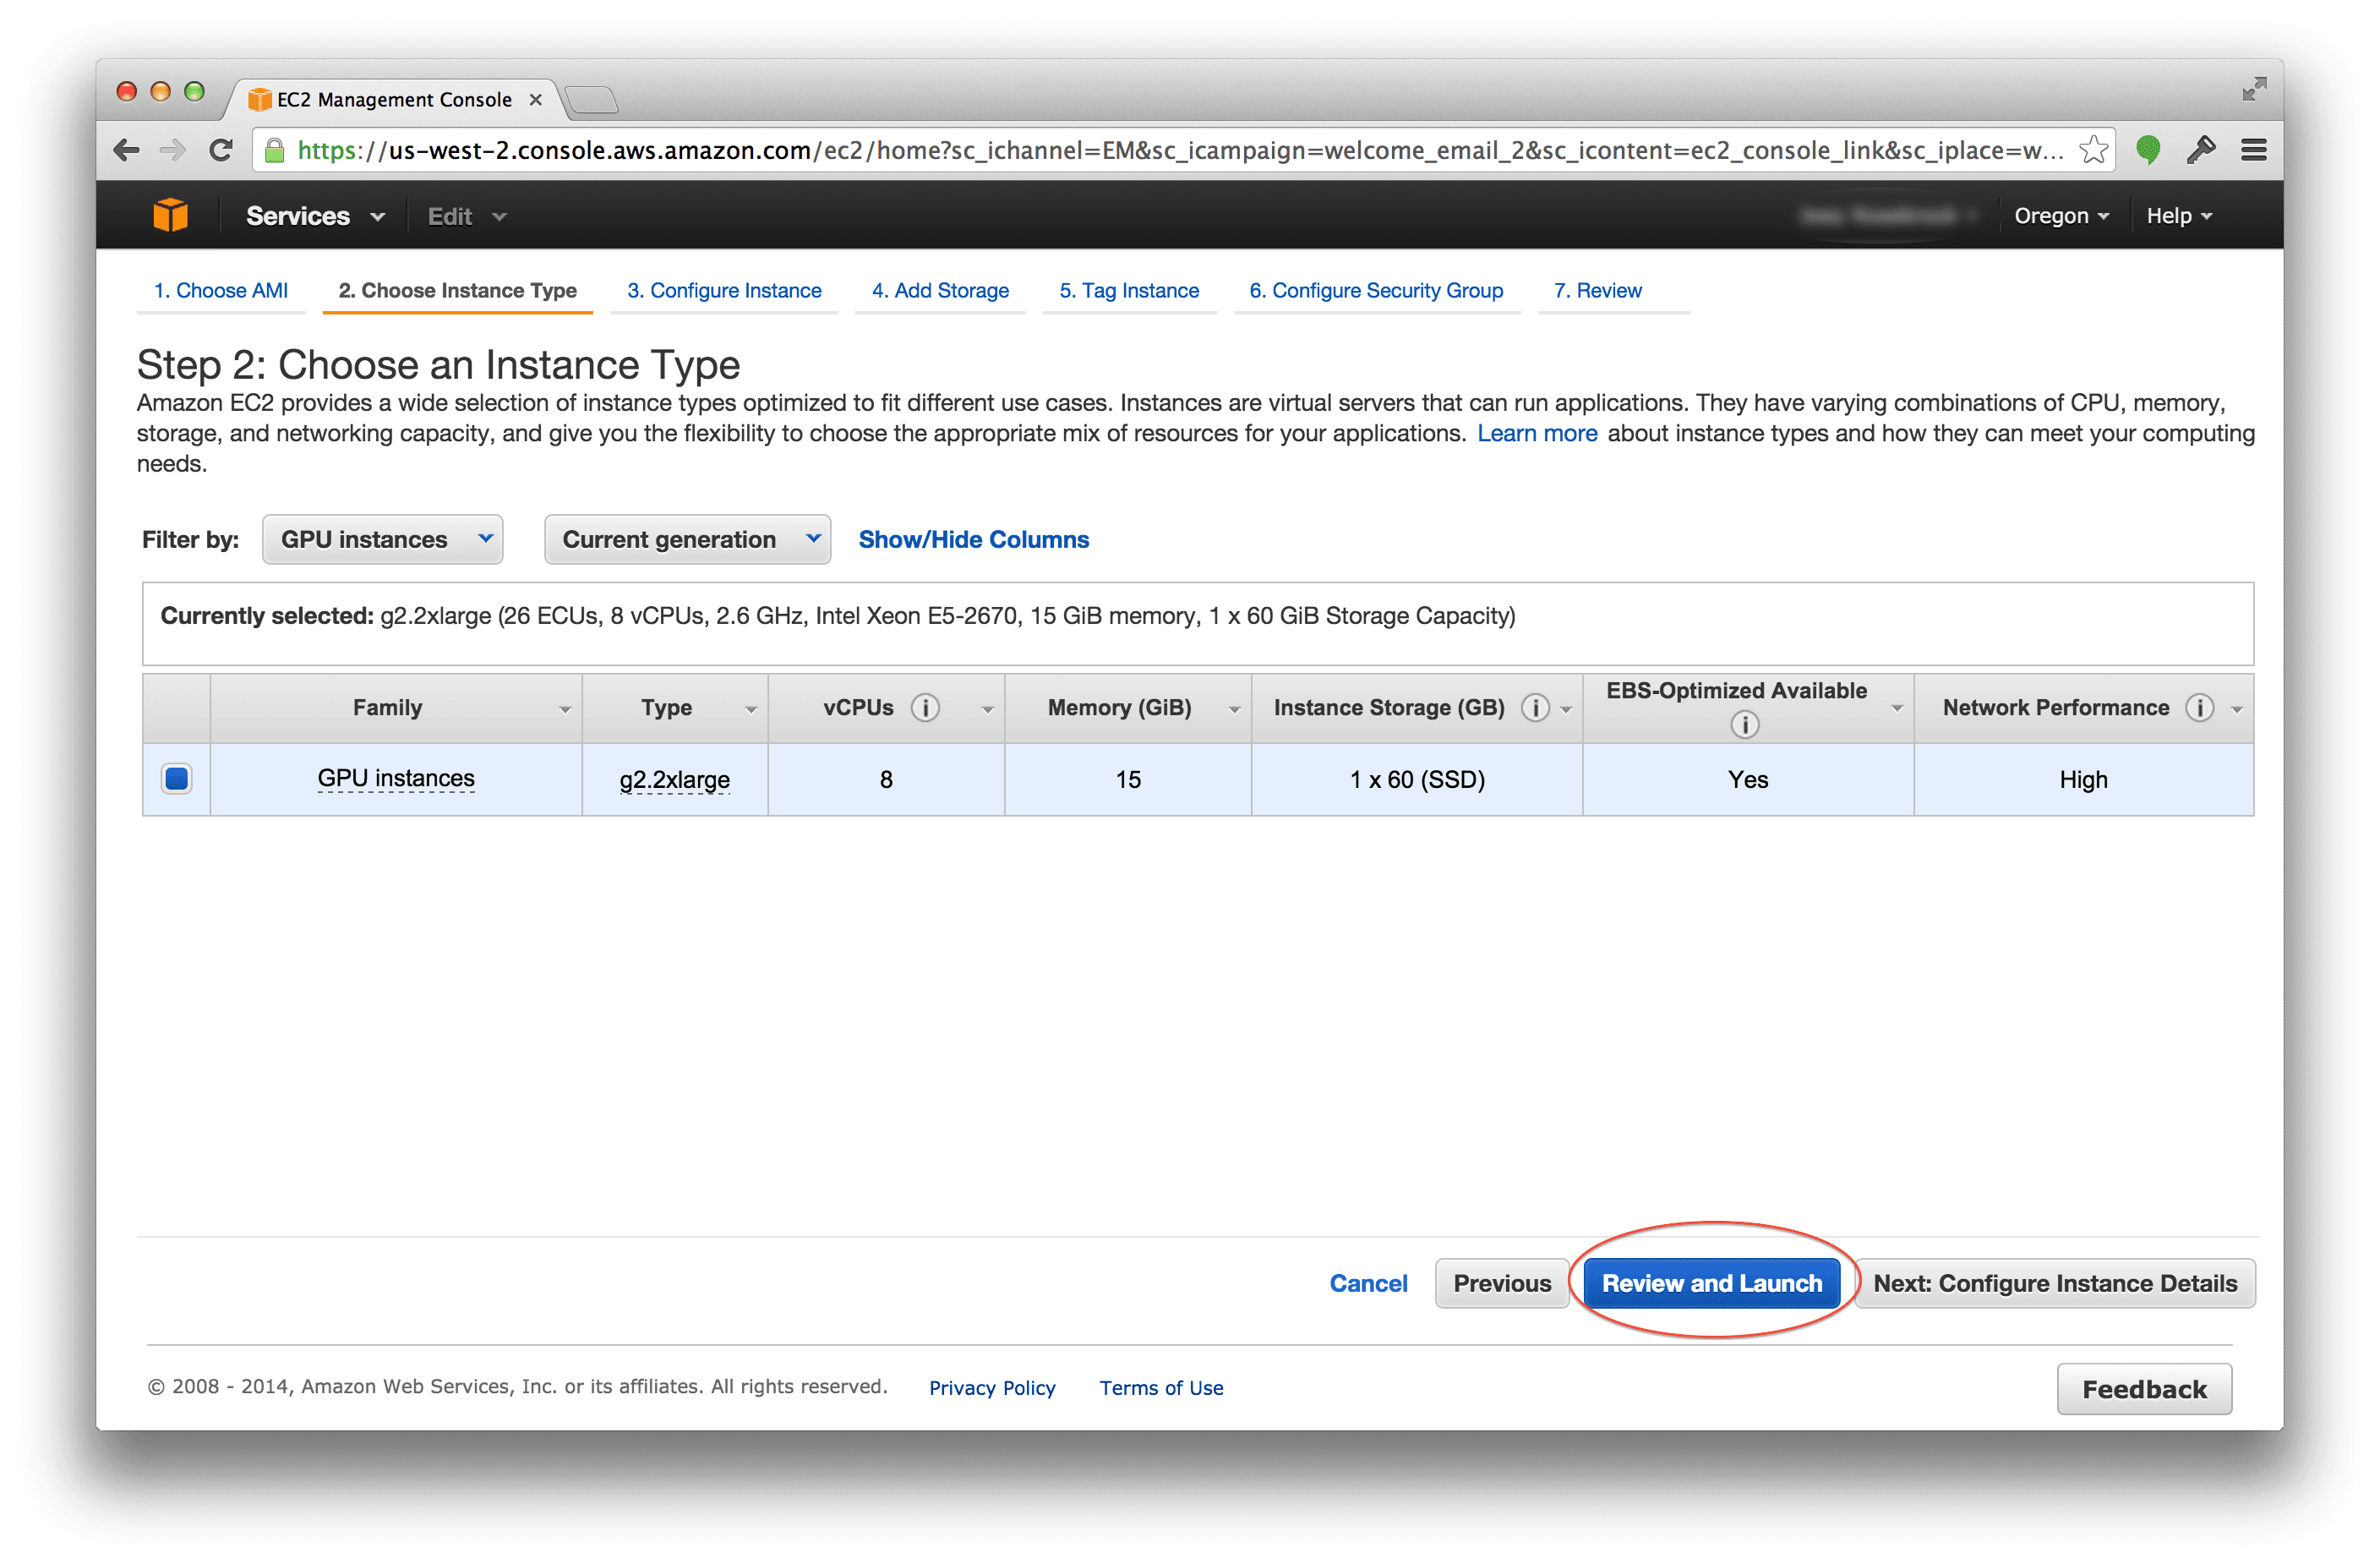Open the Current generation filter dropdown
This screenshot has width=2380, height=1564.
click(x=687, y=540)
